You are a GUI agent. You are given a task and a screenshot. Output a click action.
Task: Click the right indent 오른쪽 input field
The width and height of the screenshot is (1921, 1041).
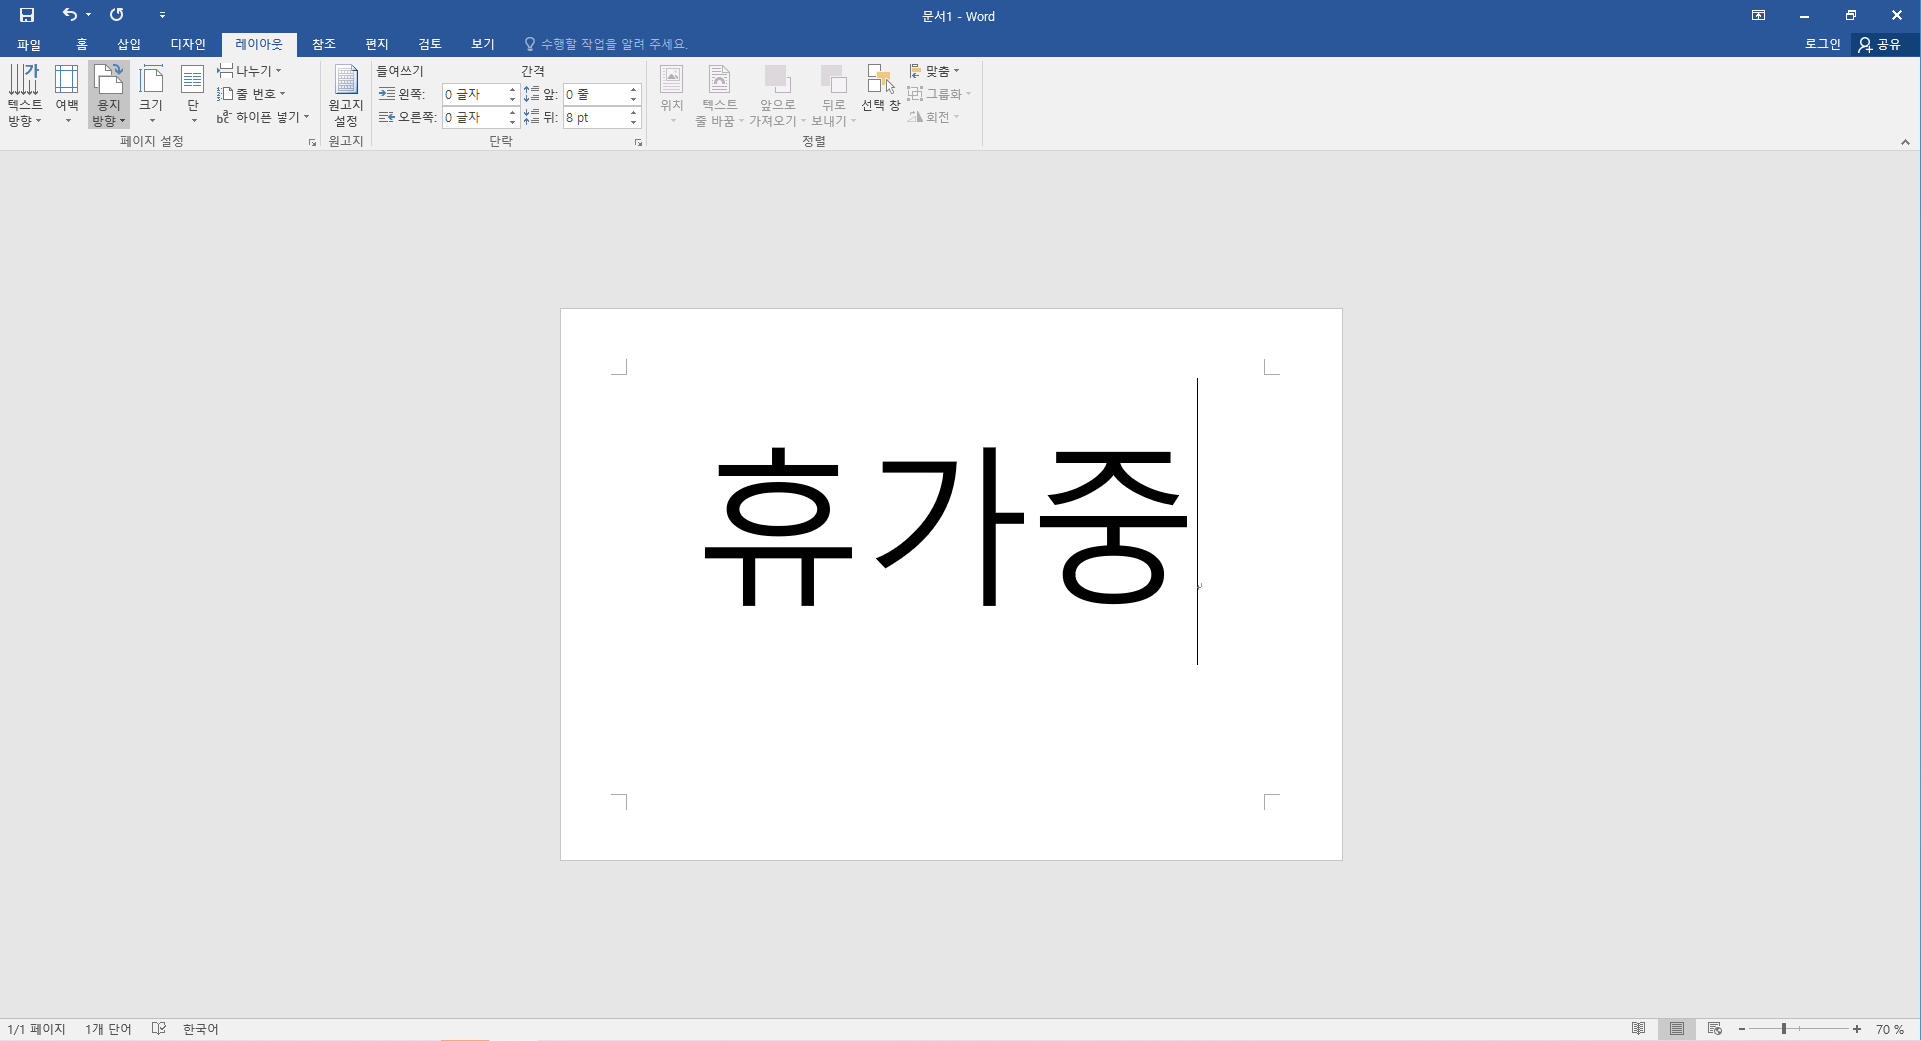(474, 117)
